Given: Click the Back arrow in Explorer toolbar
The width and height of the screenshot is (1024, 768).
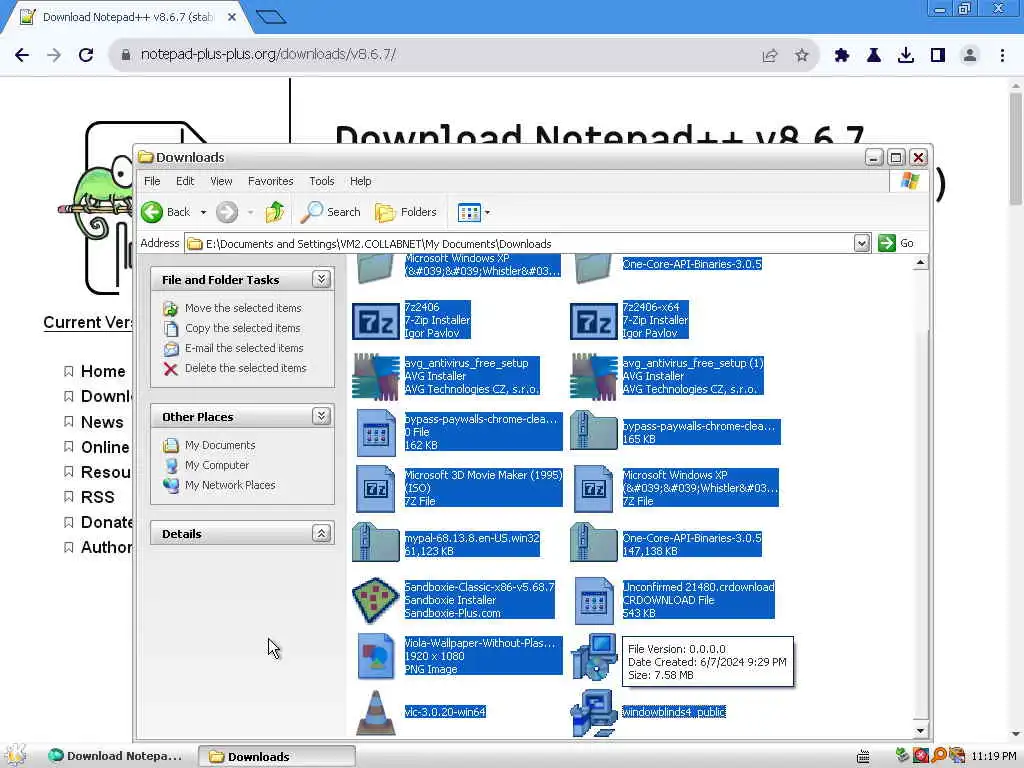Looking at the screenshot, I should point(152,212).
